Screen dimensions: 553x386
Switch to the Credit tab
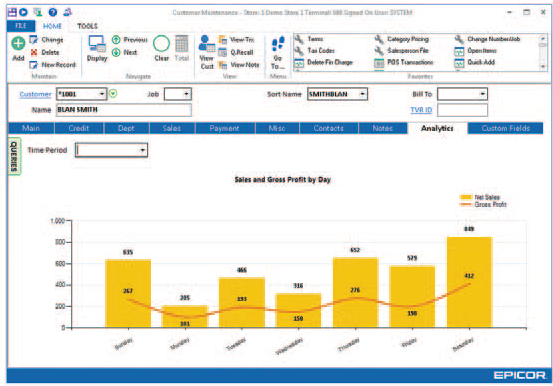click(x=79, y=128)
